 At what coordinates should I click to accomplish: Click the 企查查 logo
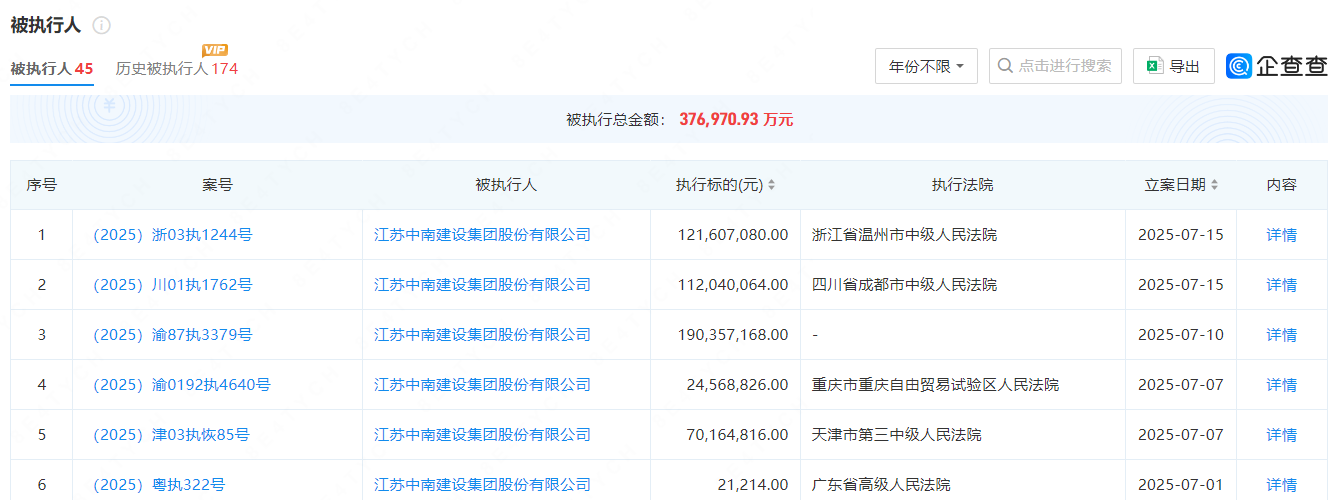[1276, 66]
